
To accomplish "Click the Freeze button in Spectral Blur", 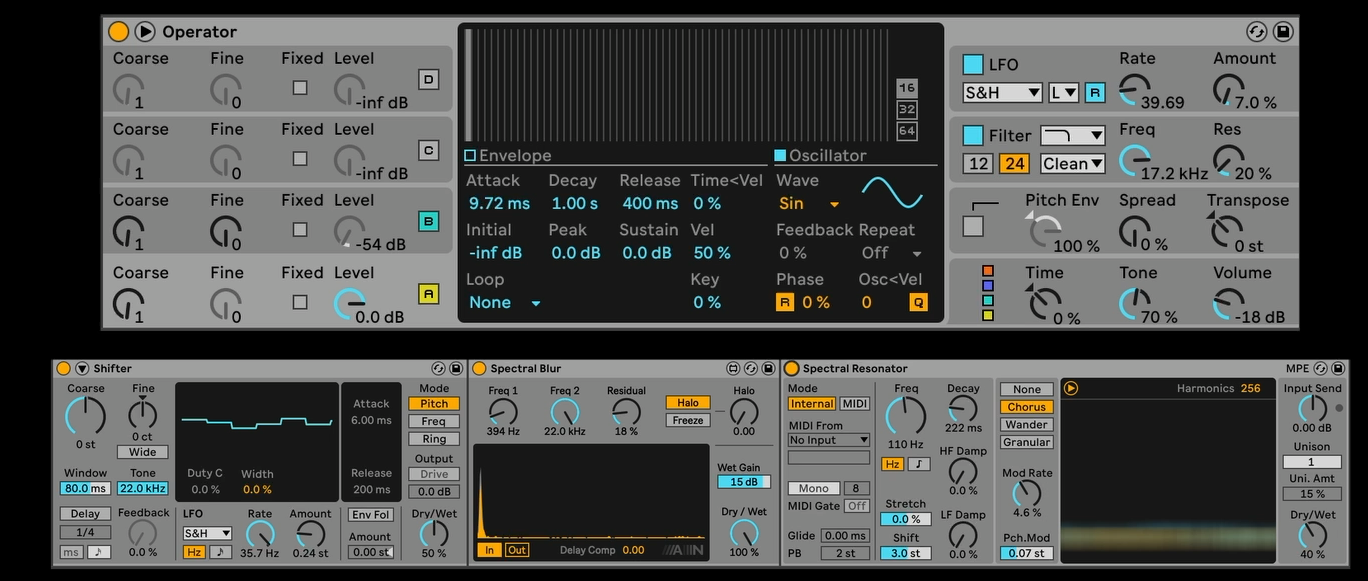I will [x=688, y=420].
